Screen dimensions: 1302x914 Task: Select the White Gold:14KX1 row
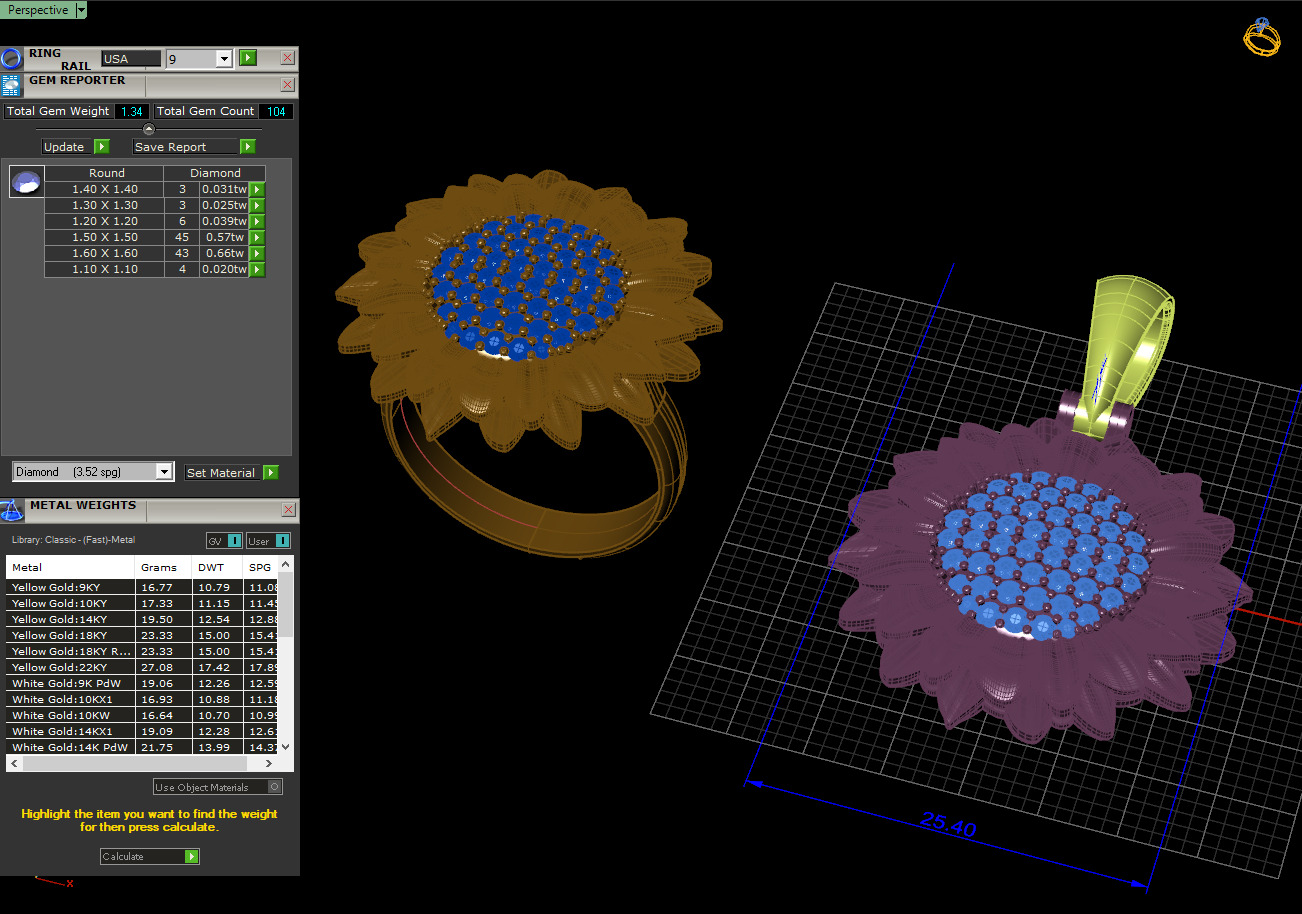[142, 731]
